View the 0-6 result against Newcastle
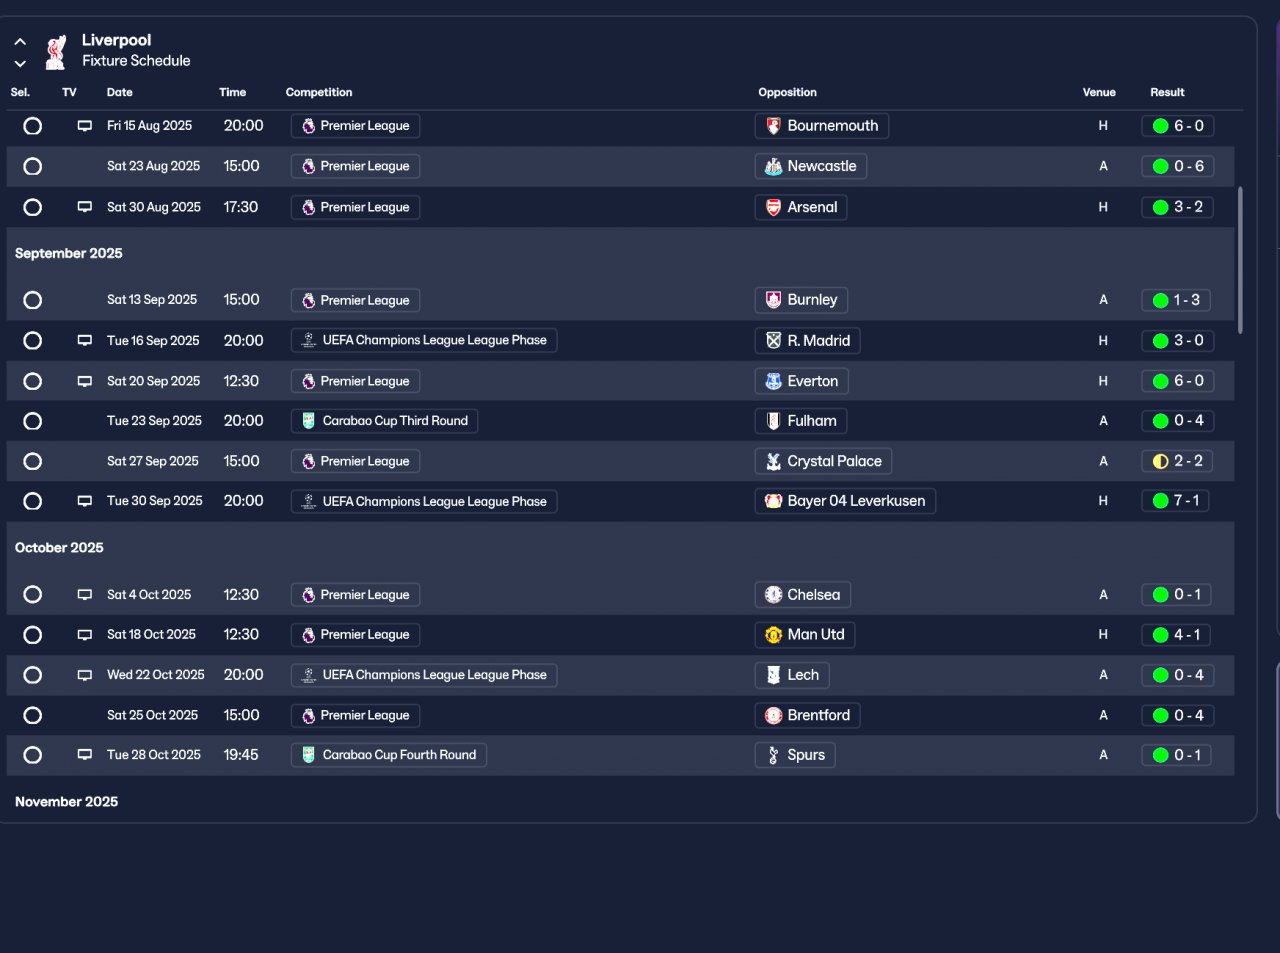The height and width of the screenshot is (953, 1280). click(x=1178, y=167)
